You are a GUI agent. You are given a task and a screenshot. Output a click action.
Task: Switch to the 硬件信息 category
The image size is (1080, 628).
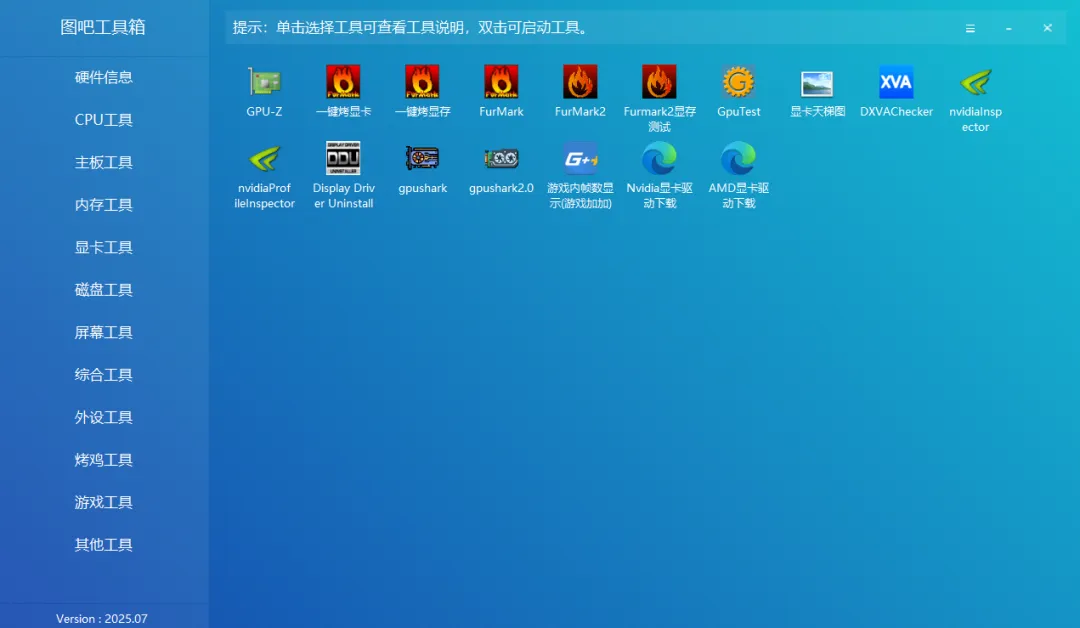(x=103, y=77)
